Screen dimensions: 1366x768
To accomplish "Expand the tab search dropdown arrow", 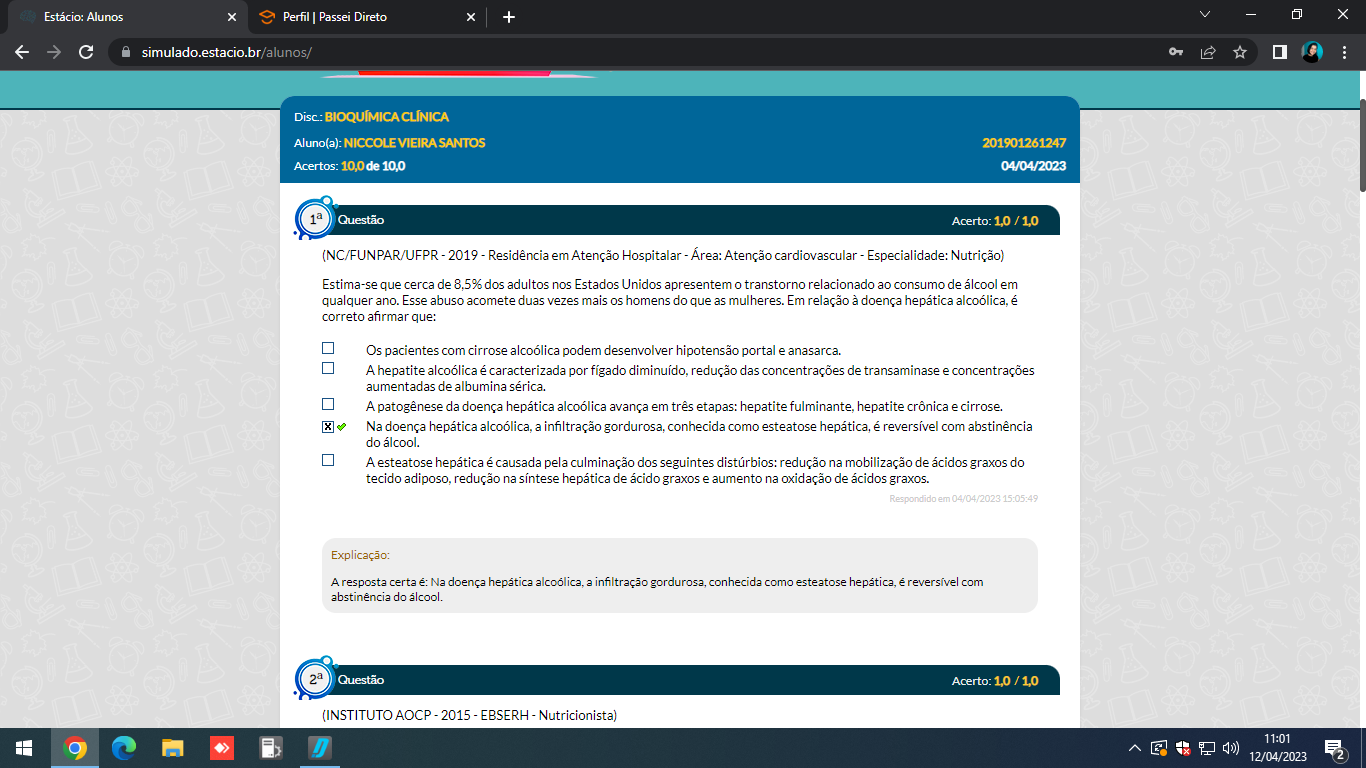I will [1204, 15].
